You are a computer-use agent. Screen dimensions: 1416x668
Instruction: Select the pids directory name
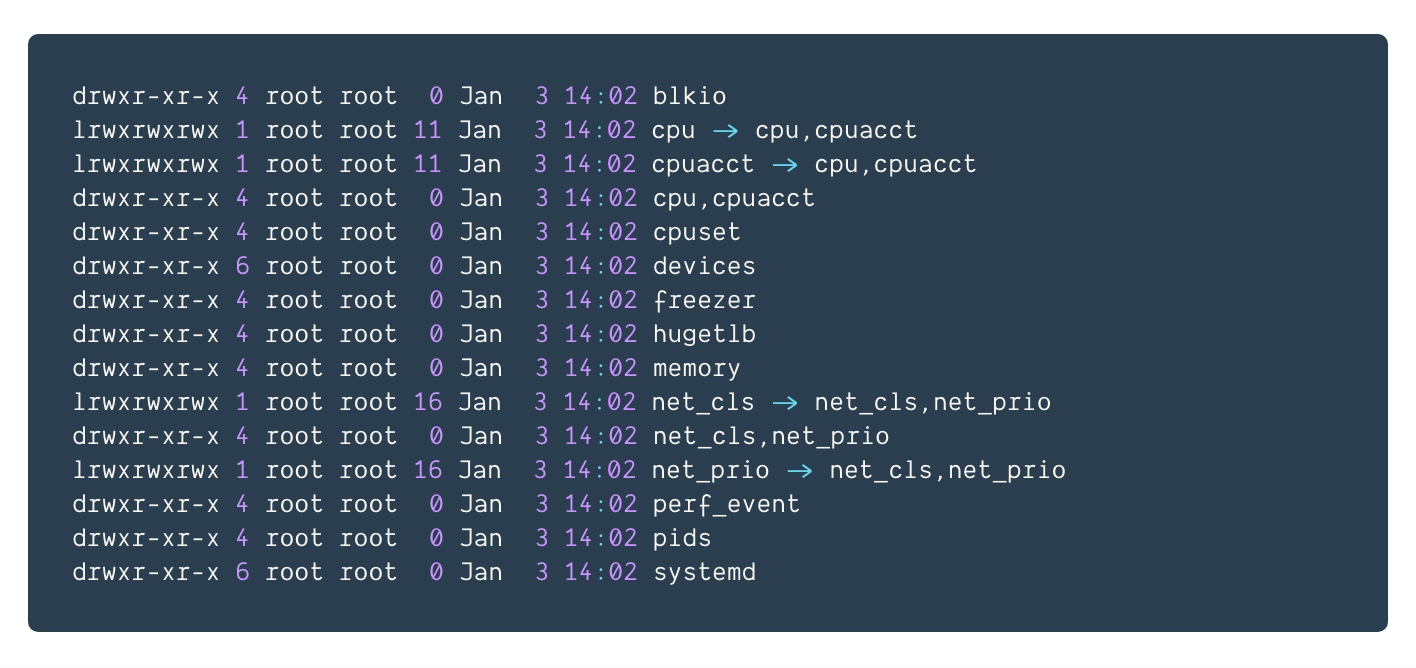(682, 539)
